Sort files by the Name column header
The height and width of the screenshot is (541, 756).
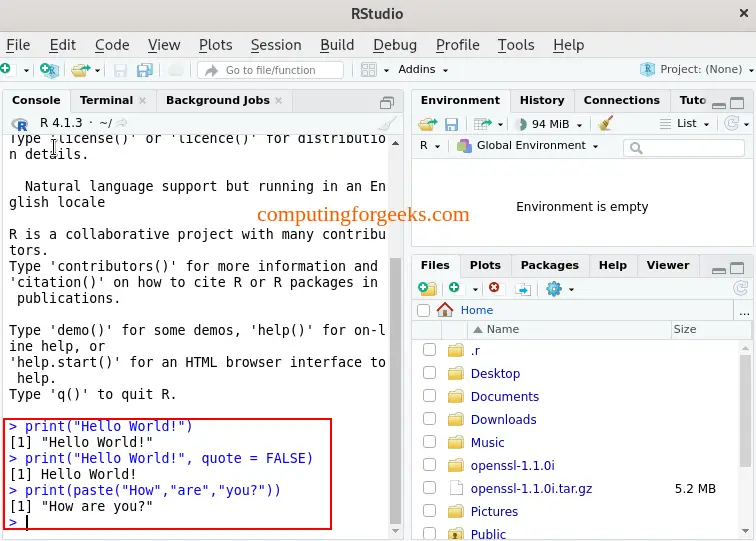click(x=569, y=329)
